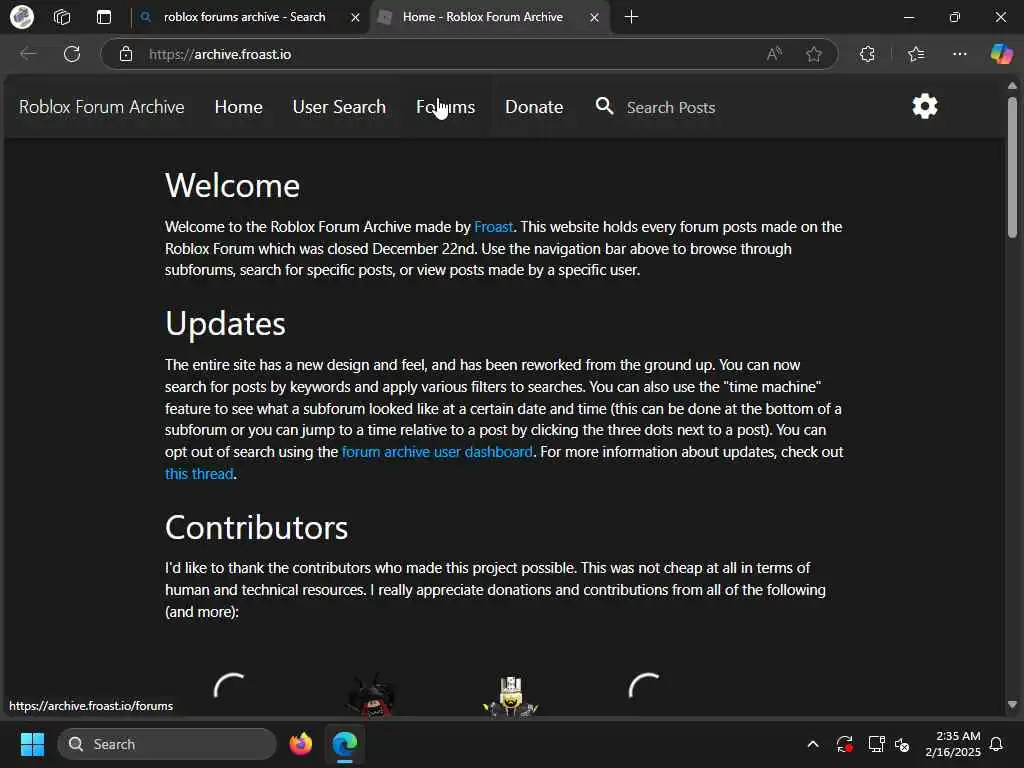
Task: Select the Home - Roblox Forum Archive tab
Action: tap(490, 17)
